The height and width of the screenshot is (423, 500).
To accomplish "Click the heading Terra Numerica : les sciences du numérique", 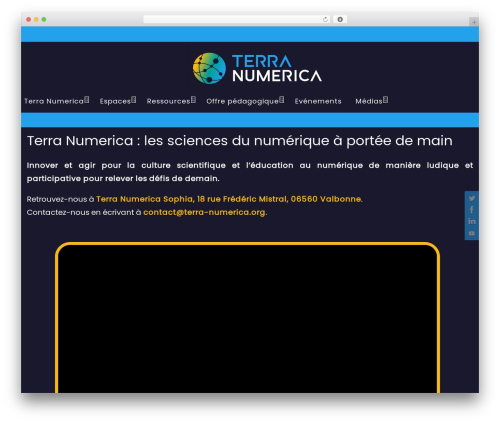I will (x=240, y=141).
